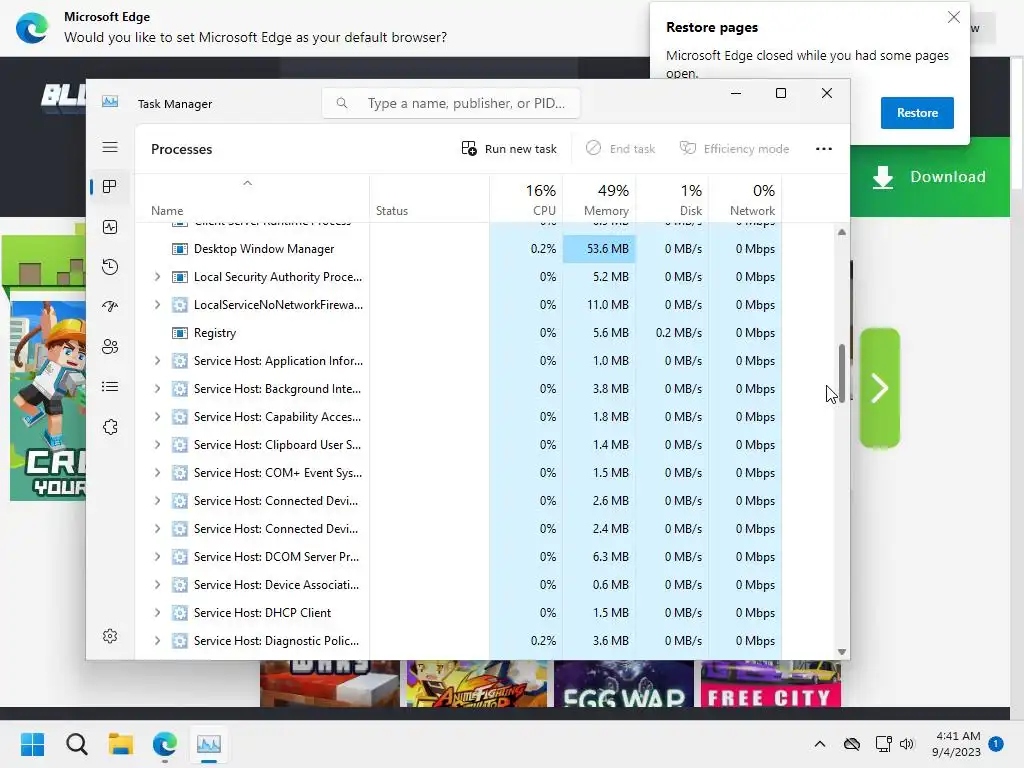Select the Registry process row

click(458, 333)
